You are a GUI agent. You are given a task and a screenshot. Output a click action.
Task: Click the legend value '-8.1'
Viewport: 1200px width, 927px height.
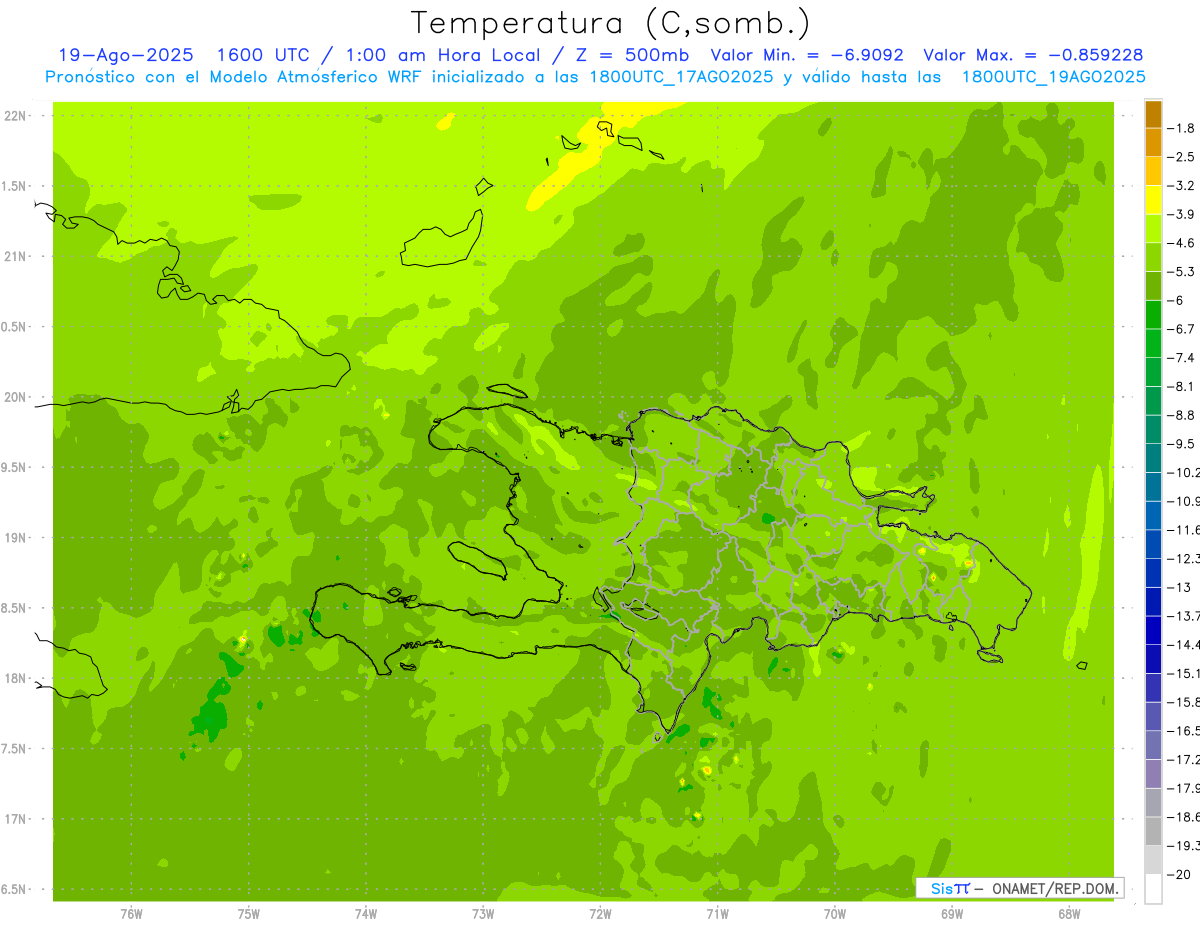pyautogui.click(x=1183, y=386)
